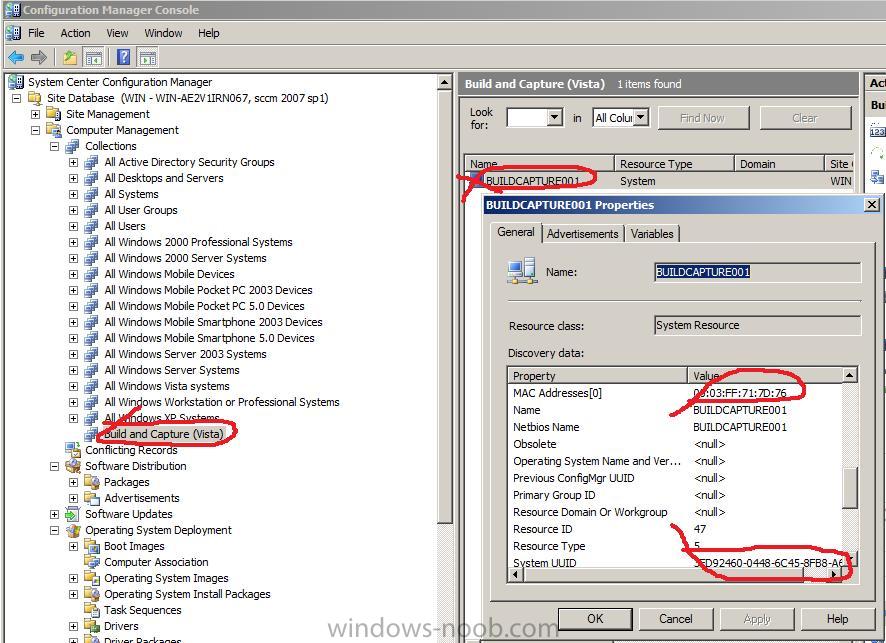The height and width of the screenshot is (643, 886).
Task: Click OK in Properties dialog
Action: tap(595, 619)
